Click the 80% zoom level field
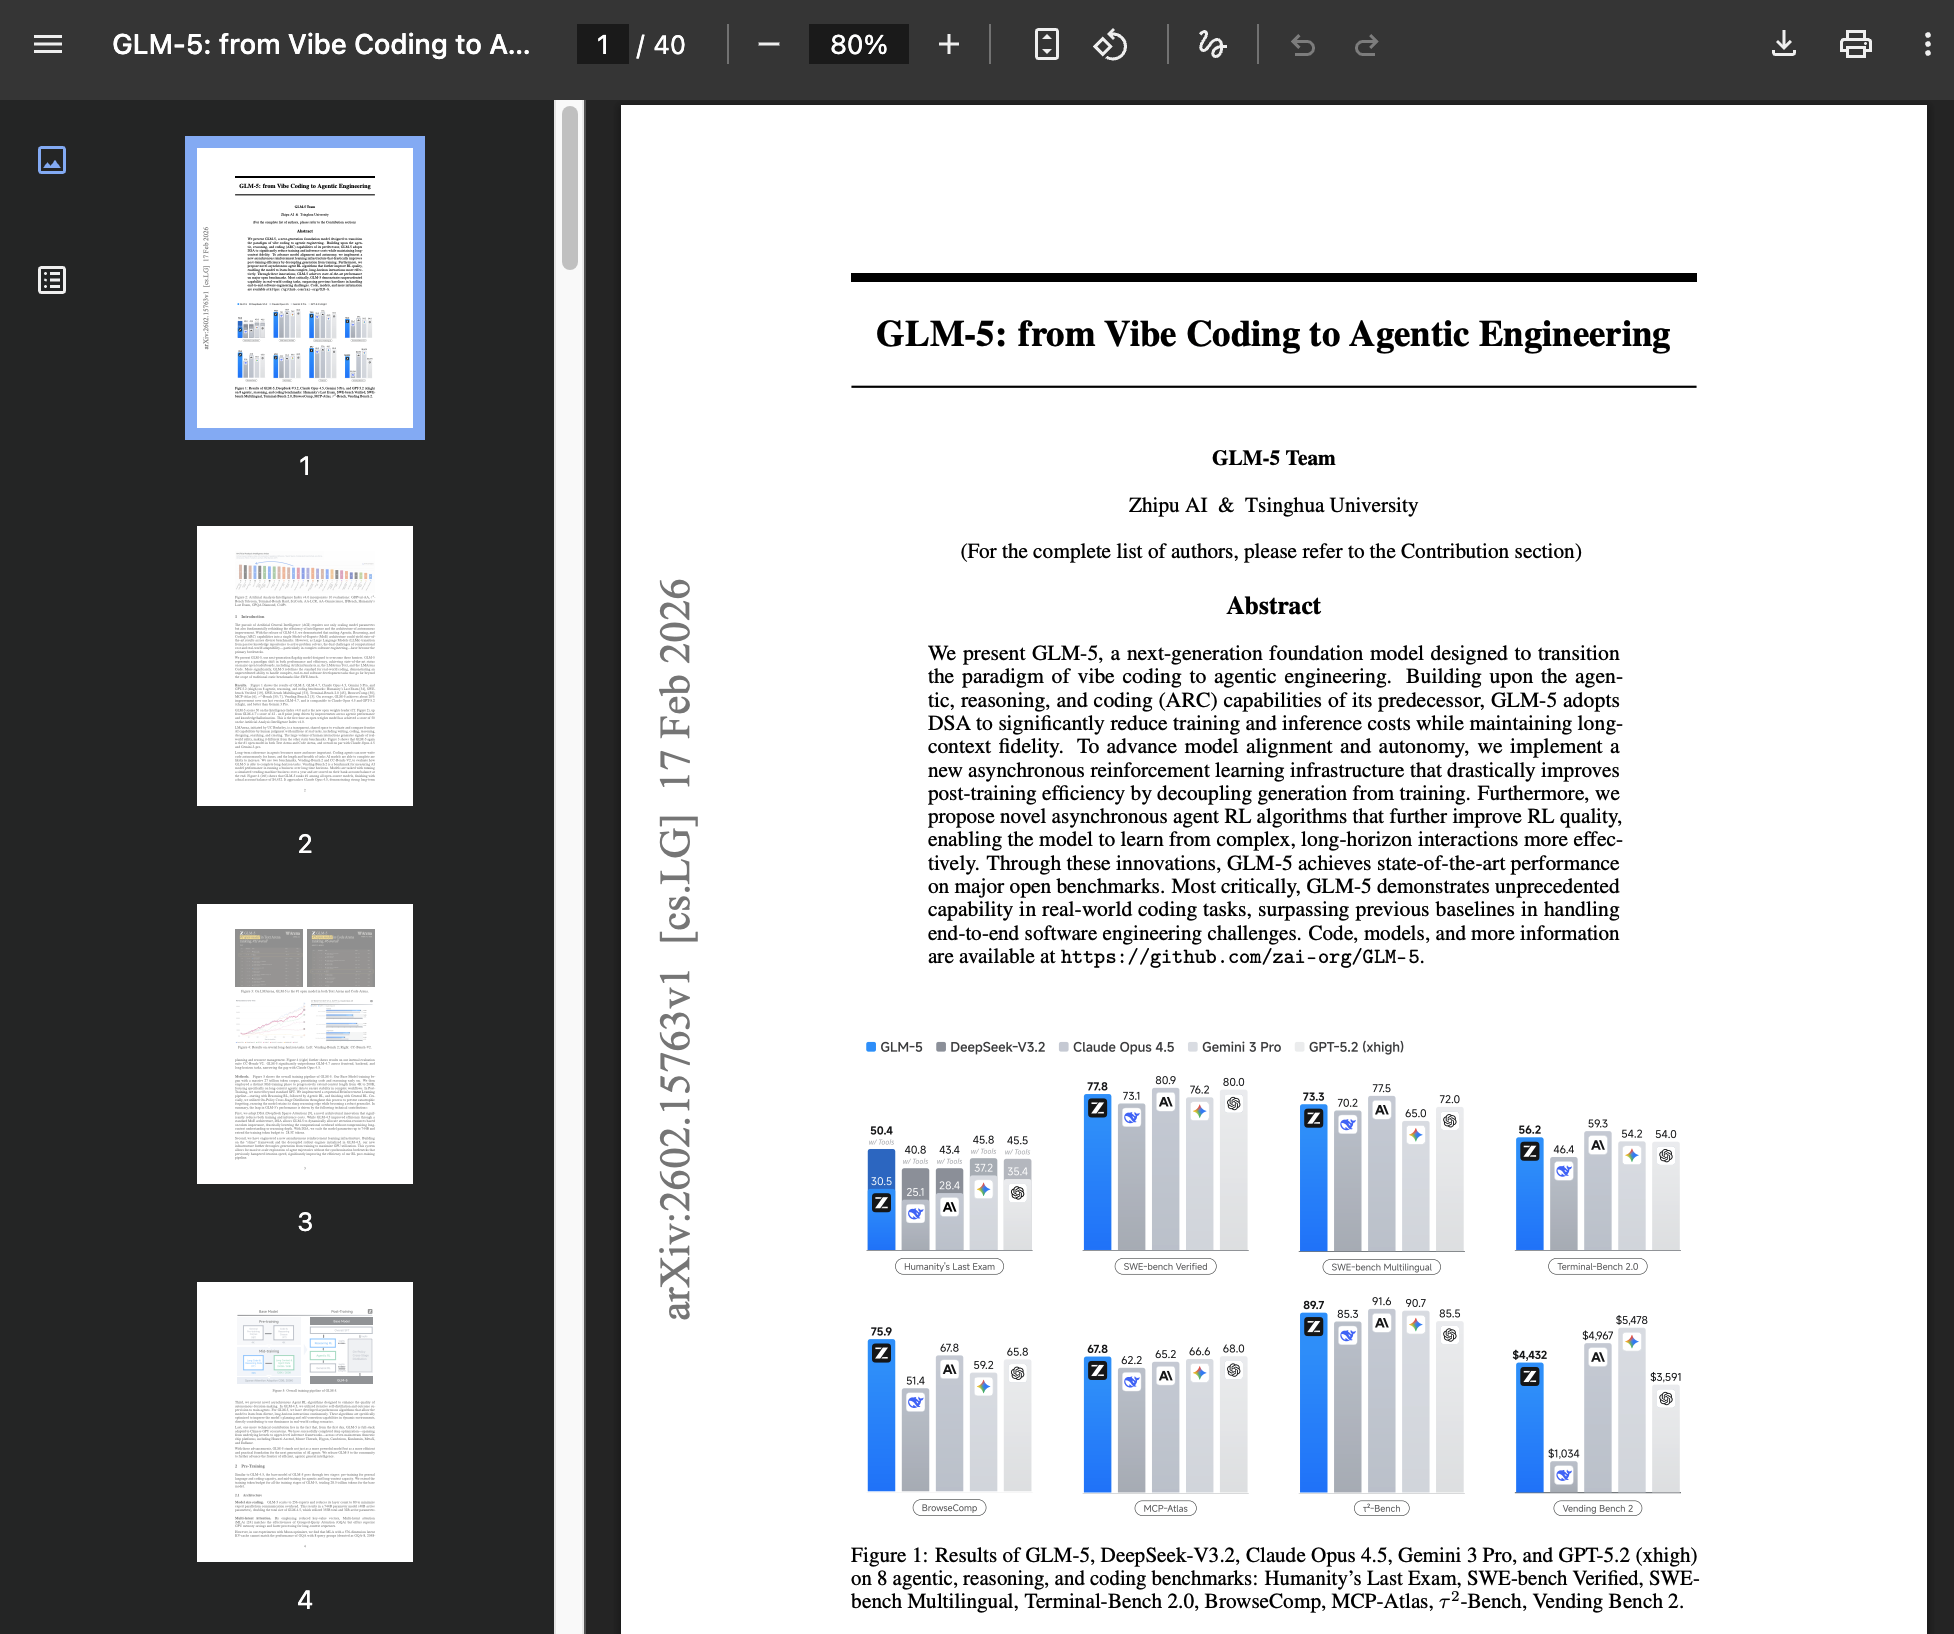Image resolution: width=1954 pixels, height=1634 pixels. click(x=858, y=44)
